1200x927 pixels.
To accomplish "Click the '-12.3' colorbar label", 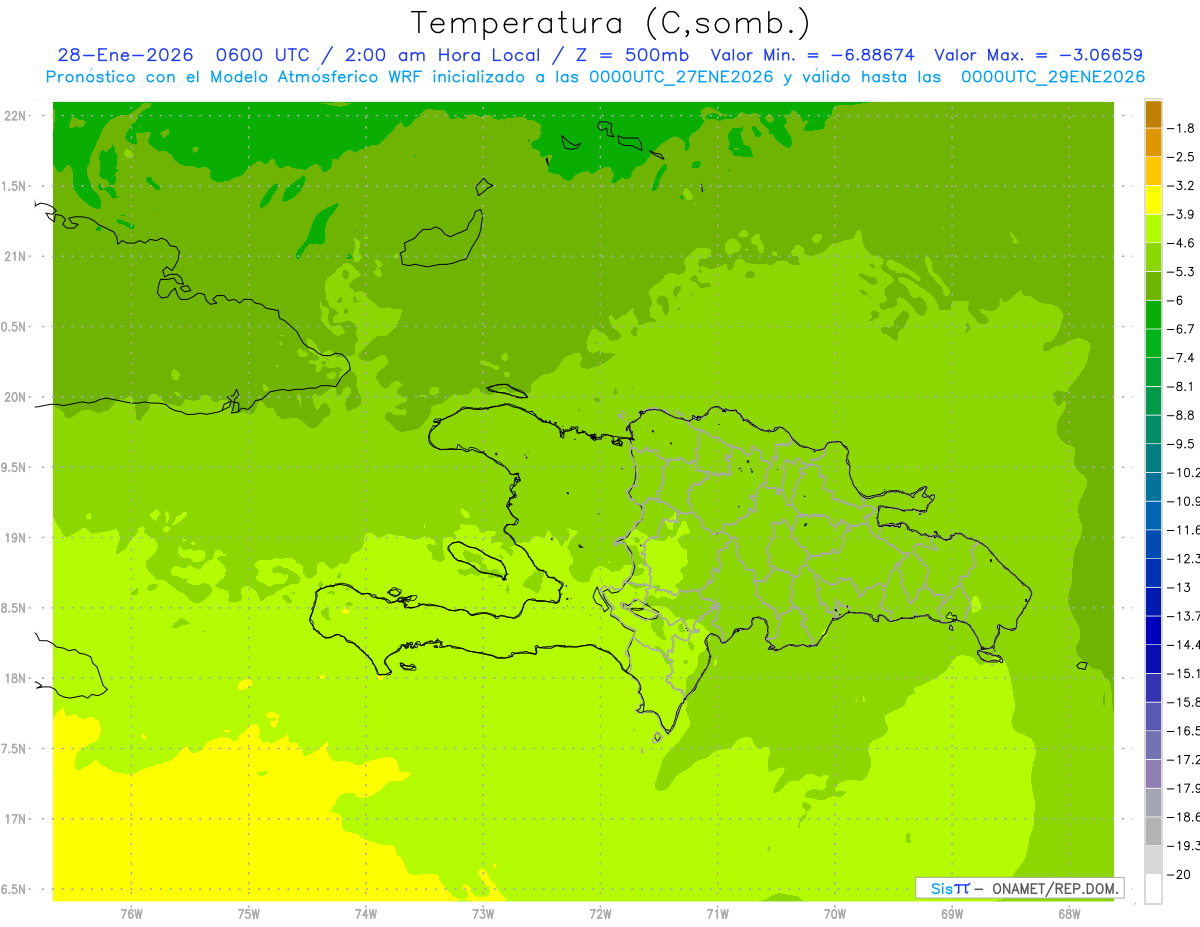I will tap(1185, 558).
